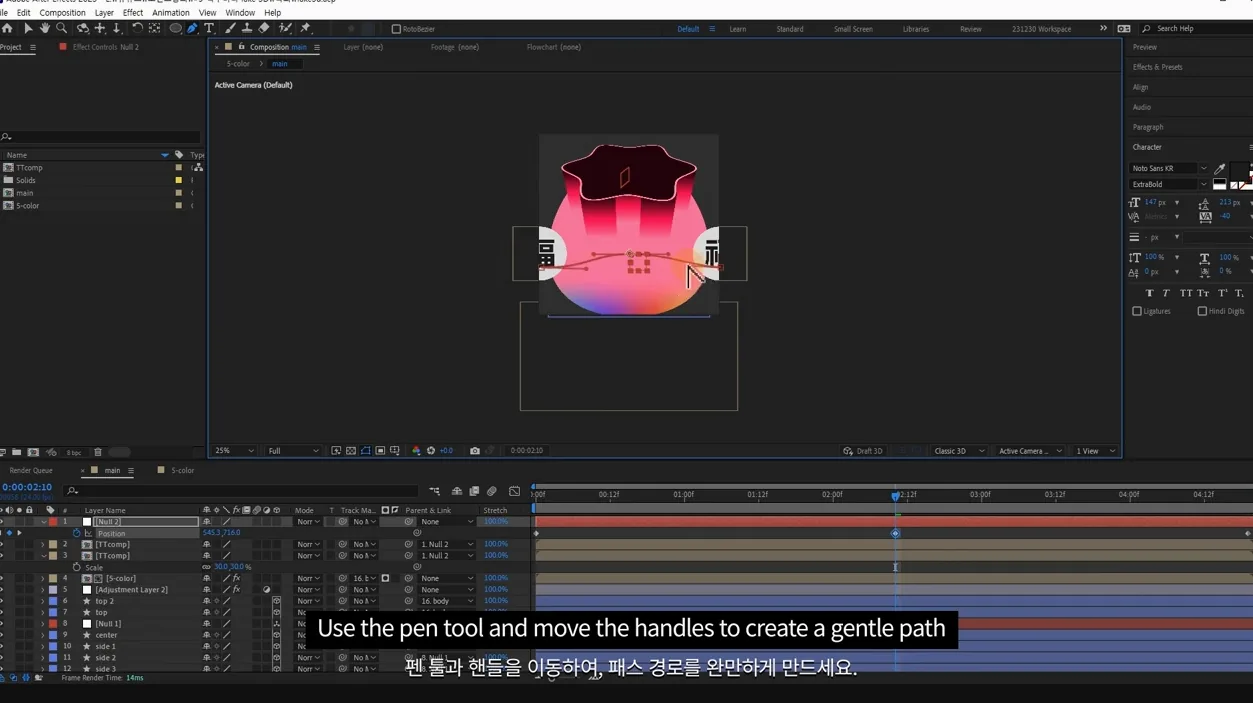Click the Project panel menu icon
The image size is (1253, 703).
coord(33,47)
